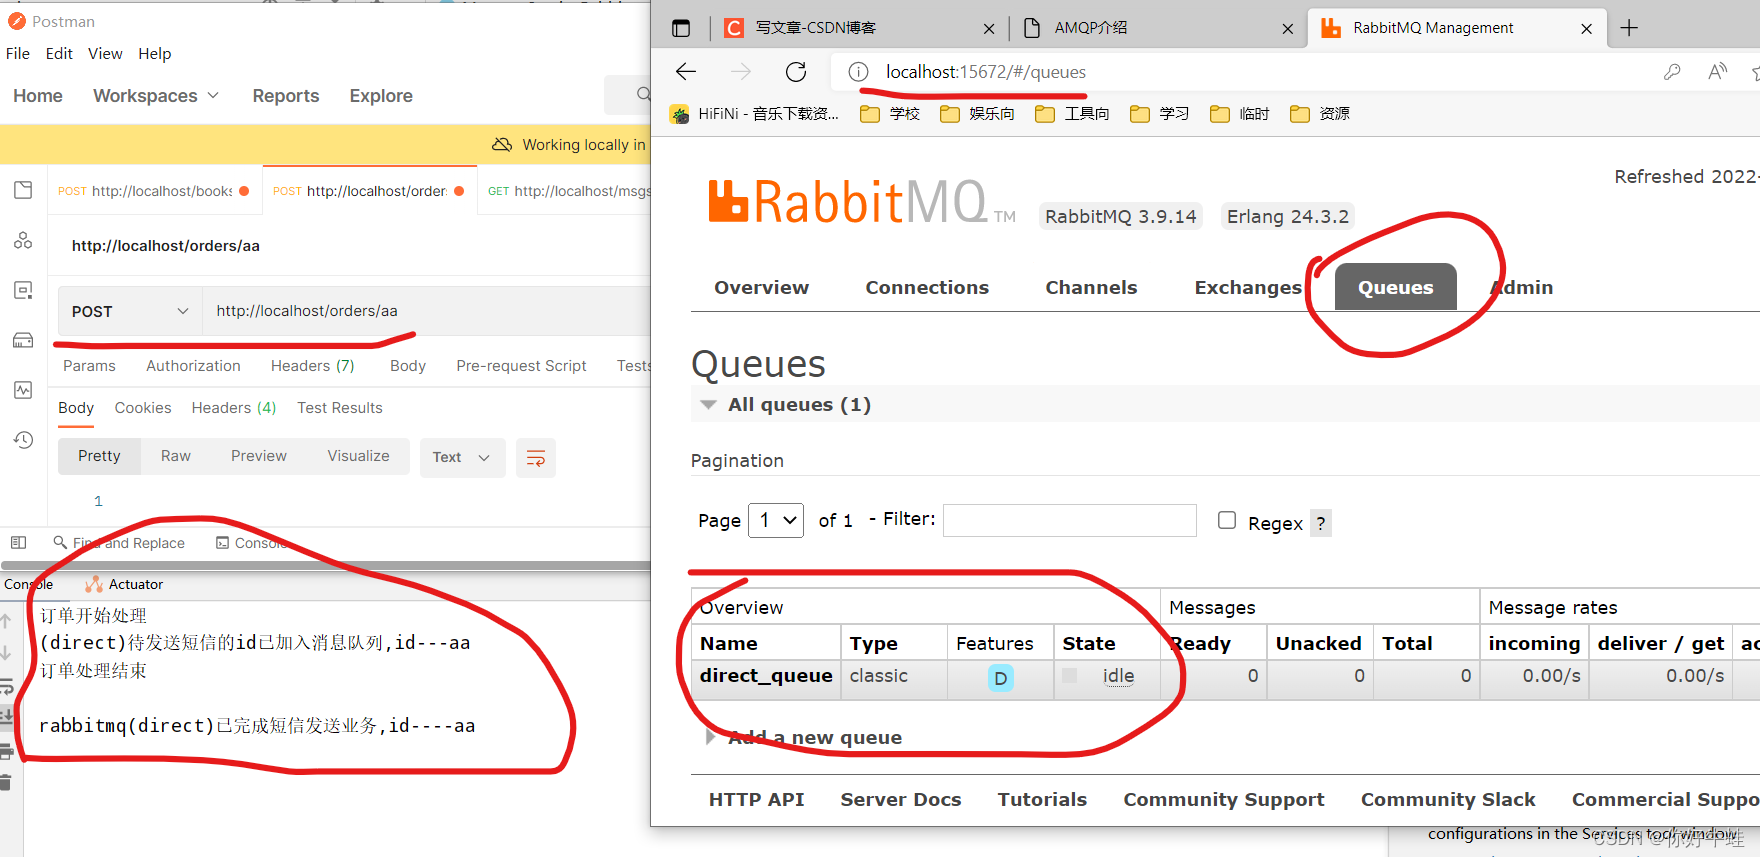This screenshot has height=857, width=1760.
Task: Open the 工具向 bookmarks folder
Action: [x=1072, y=114]
